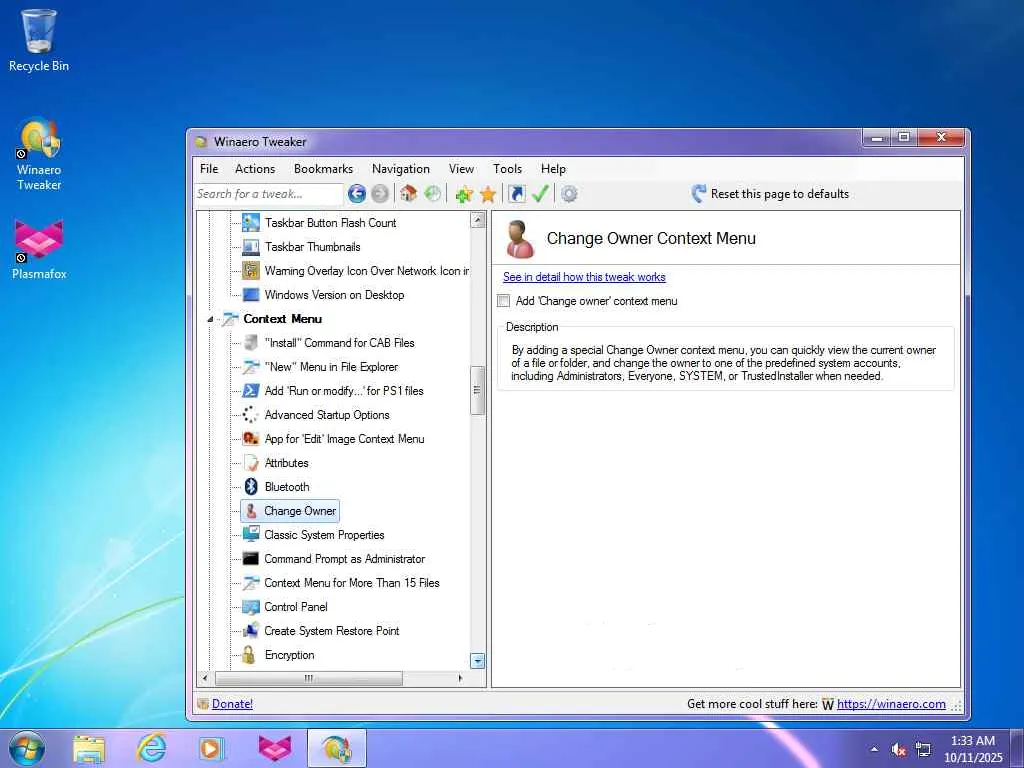
Task: Open the Help menu
Action: point(553,168)
